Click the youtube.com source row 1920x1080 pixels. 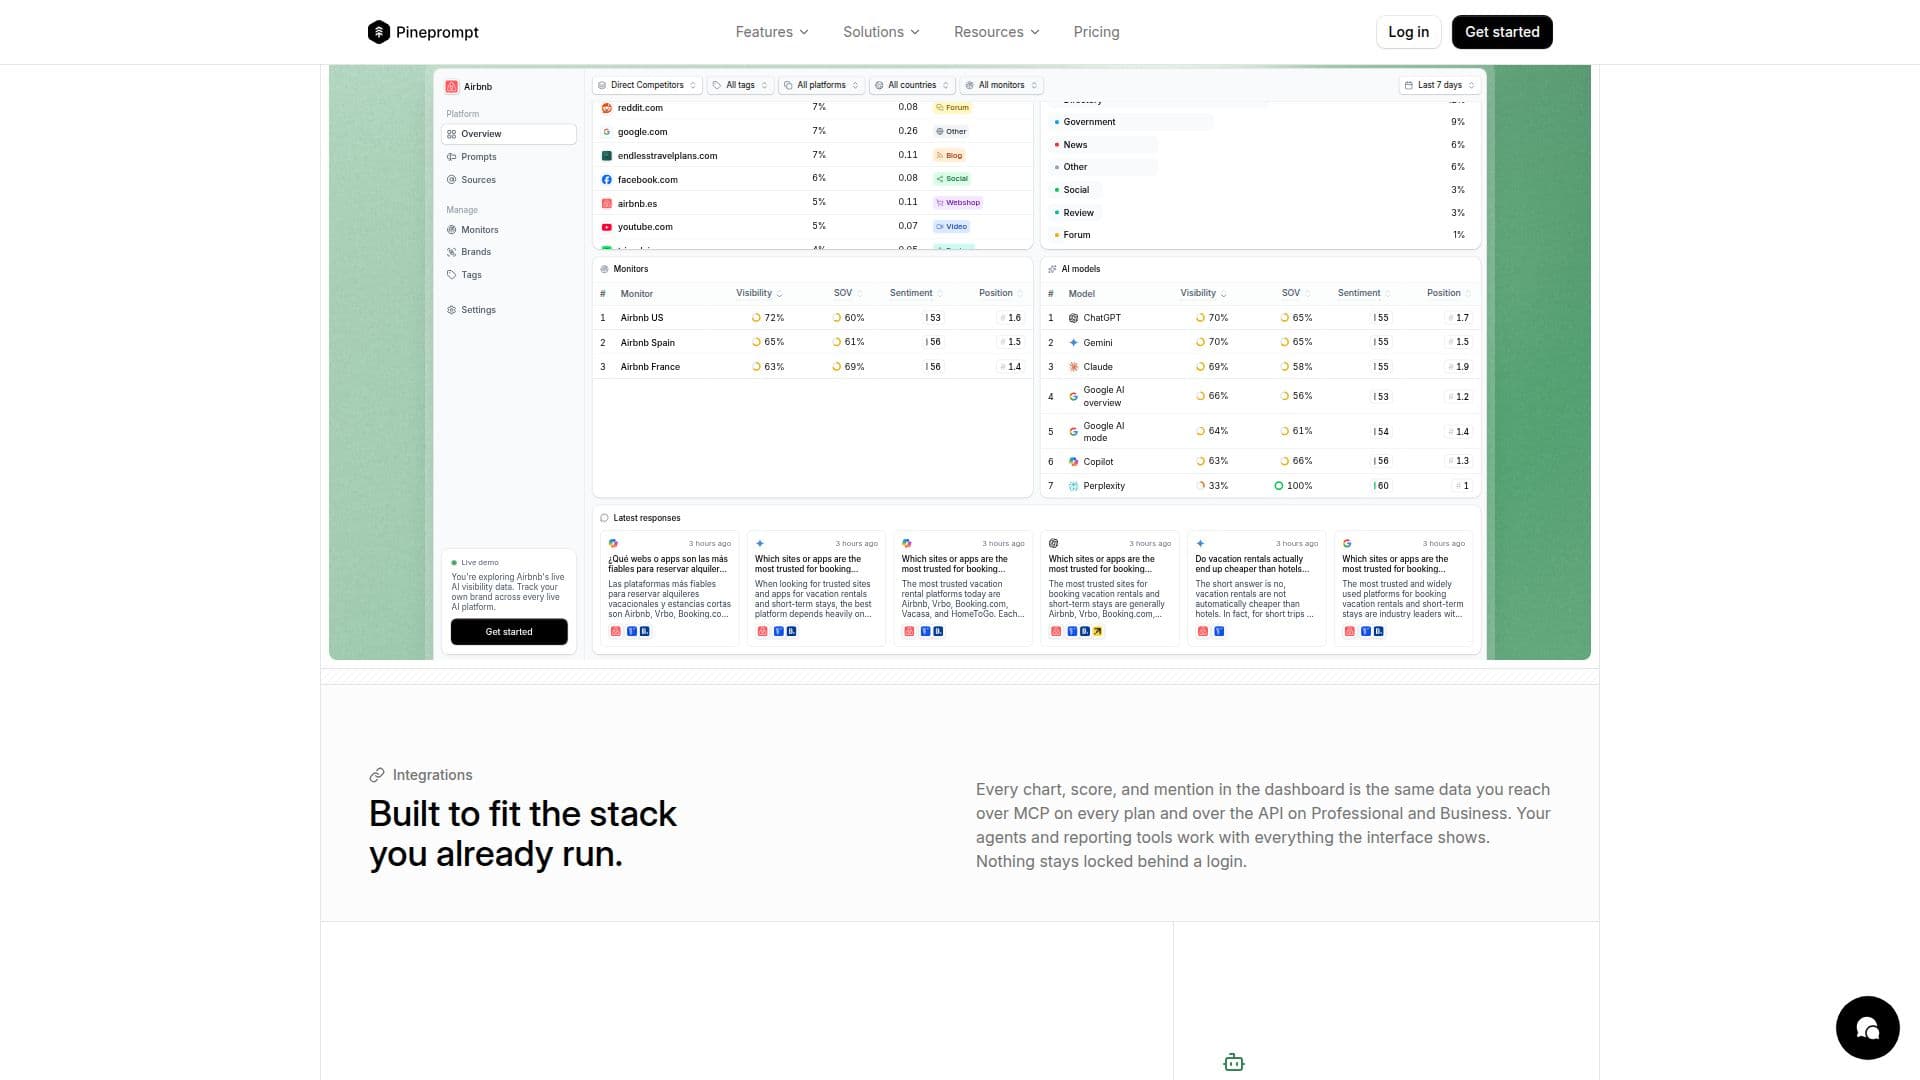(813, 227)
